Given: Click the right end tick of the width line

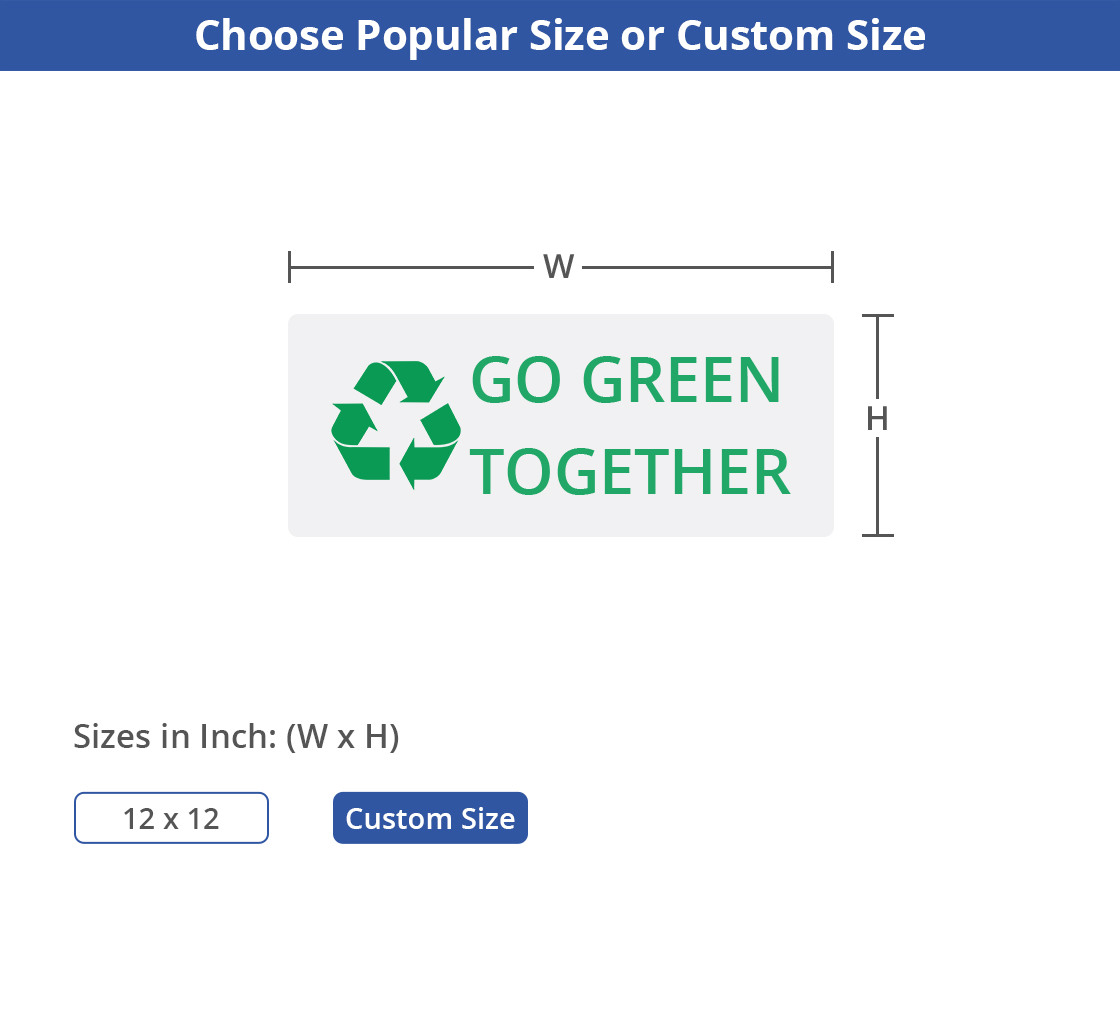Looking at the screenshot, I should (x=832, y=267).
